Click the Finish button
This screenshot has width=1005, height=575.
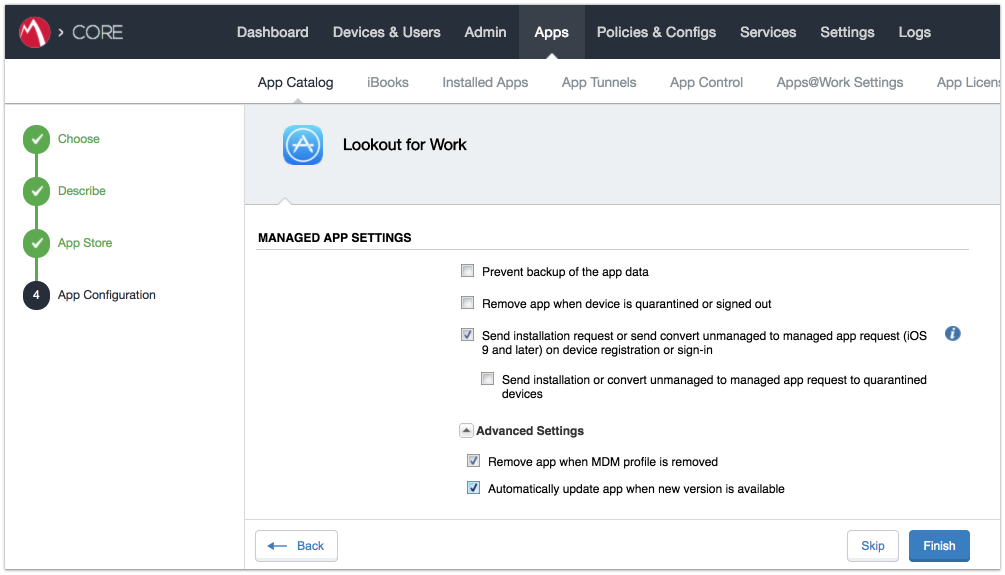pyautogui.click(x=939, y=546)
